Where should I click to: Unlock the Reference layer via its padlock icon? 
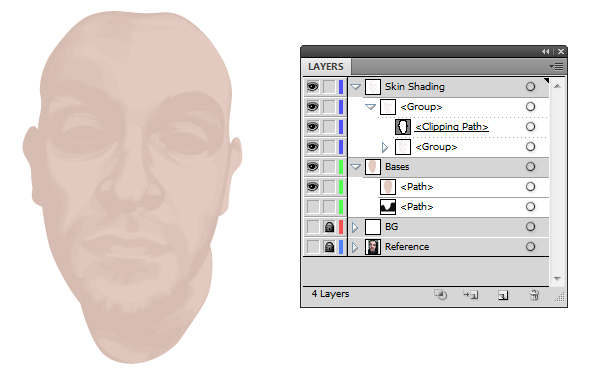tap(329, 247)
